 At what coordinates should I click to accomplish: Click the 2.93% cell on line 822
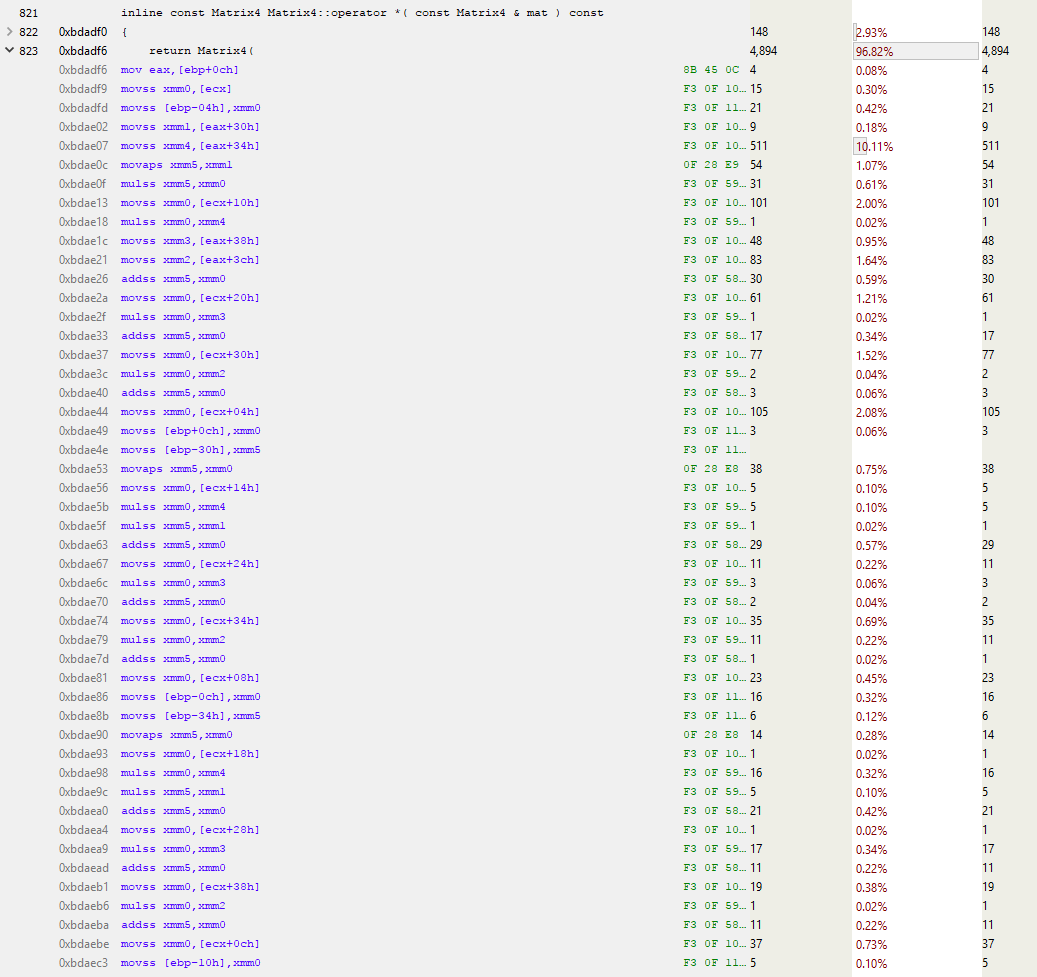[x=870, y=32]
